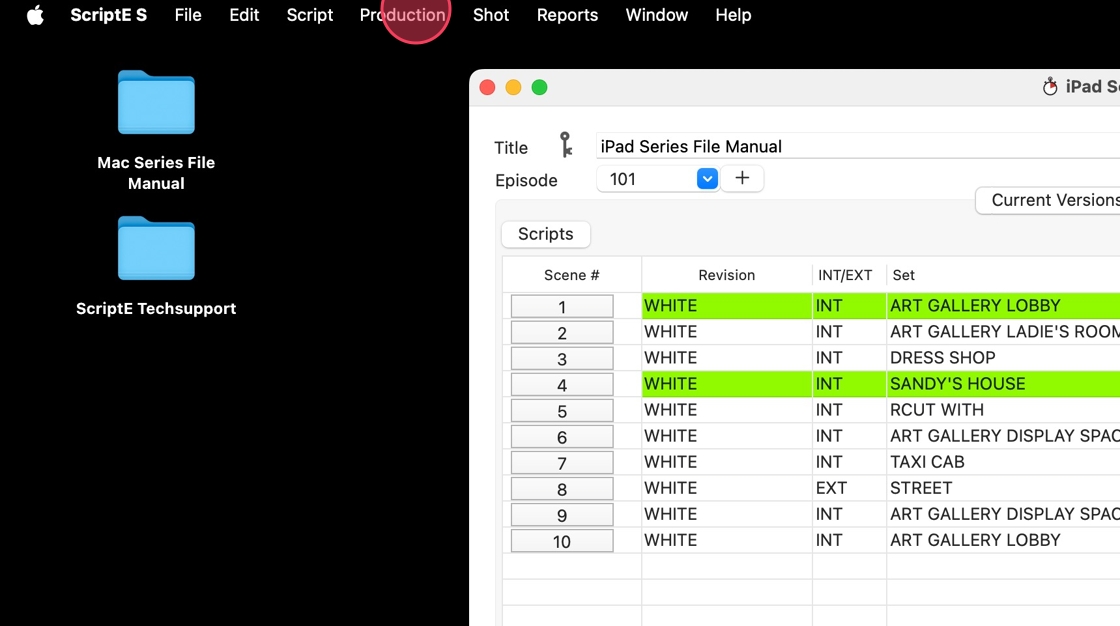Click the Scene # column header

point(571,275)
